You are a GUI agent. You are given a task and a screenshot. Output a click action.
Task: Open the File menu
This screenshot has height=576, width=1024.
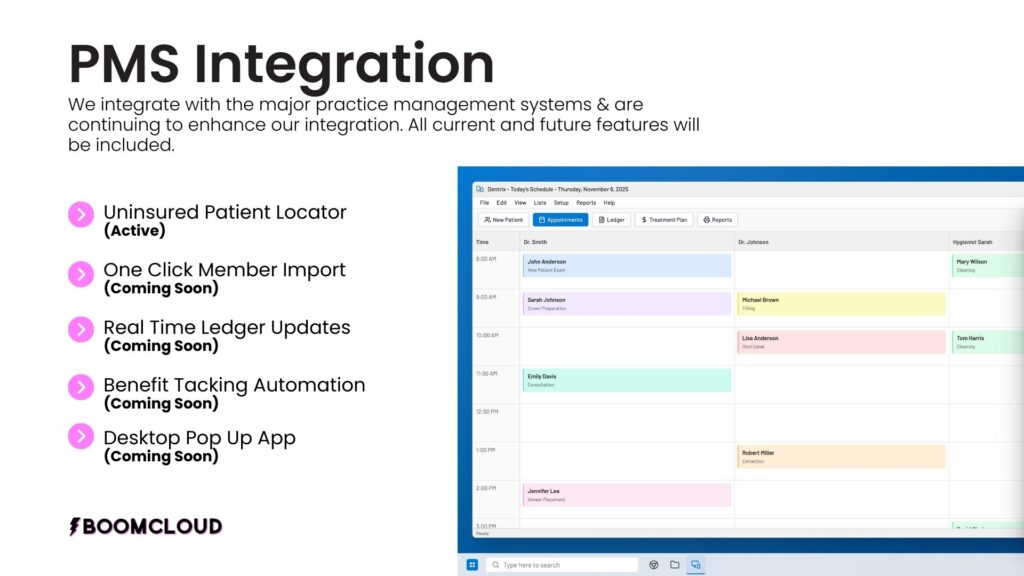coord(485,203)
